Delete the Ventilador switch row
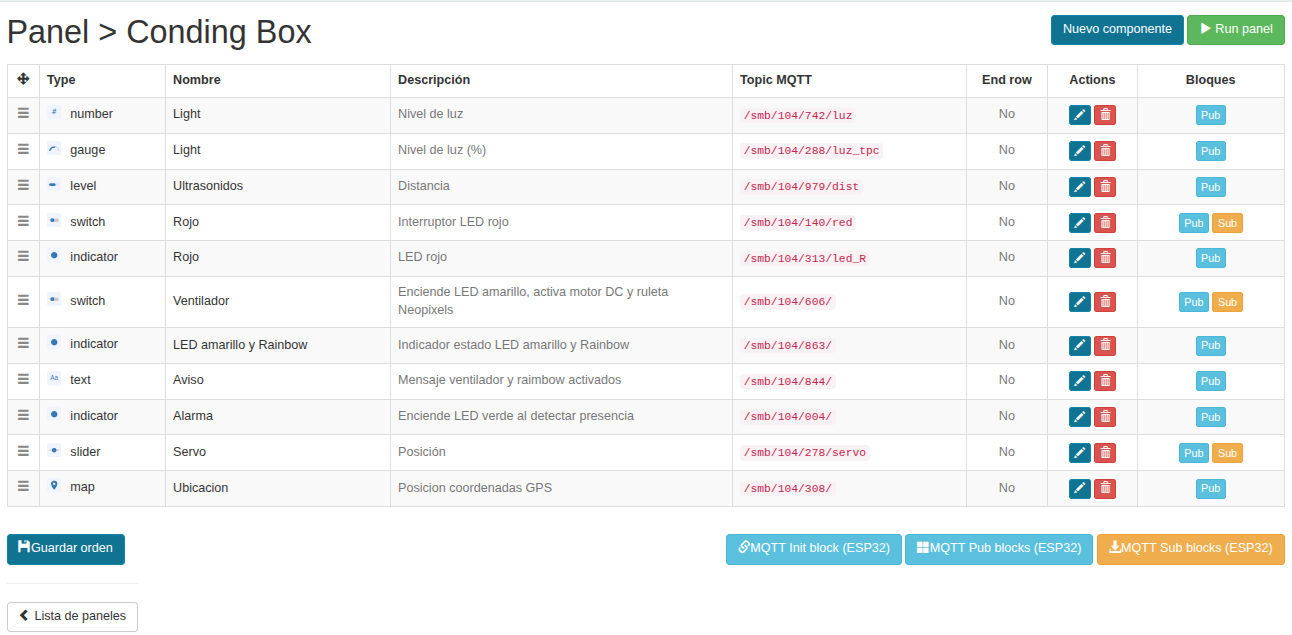1292x635 pixels. pyautogui.click(x=1105, y=302)
